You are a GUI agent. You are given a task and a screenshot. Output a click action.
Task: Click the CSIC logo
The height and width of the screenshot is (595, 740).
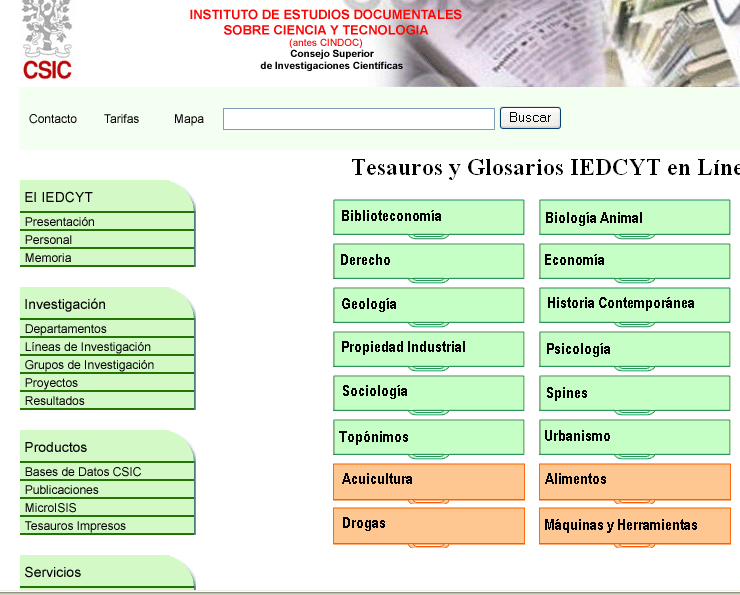click(x=47, y=40)
